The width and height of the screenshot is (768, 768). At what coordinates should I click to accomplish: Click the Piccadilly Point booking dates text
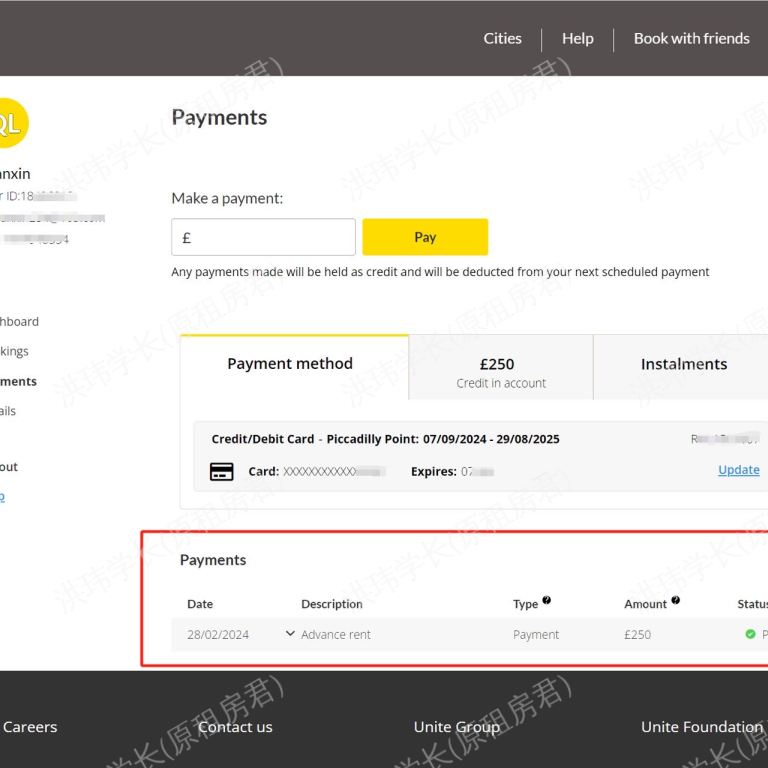(443, 439)
